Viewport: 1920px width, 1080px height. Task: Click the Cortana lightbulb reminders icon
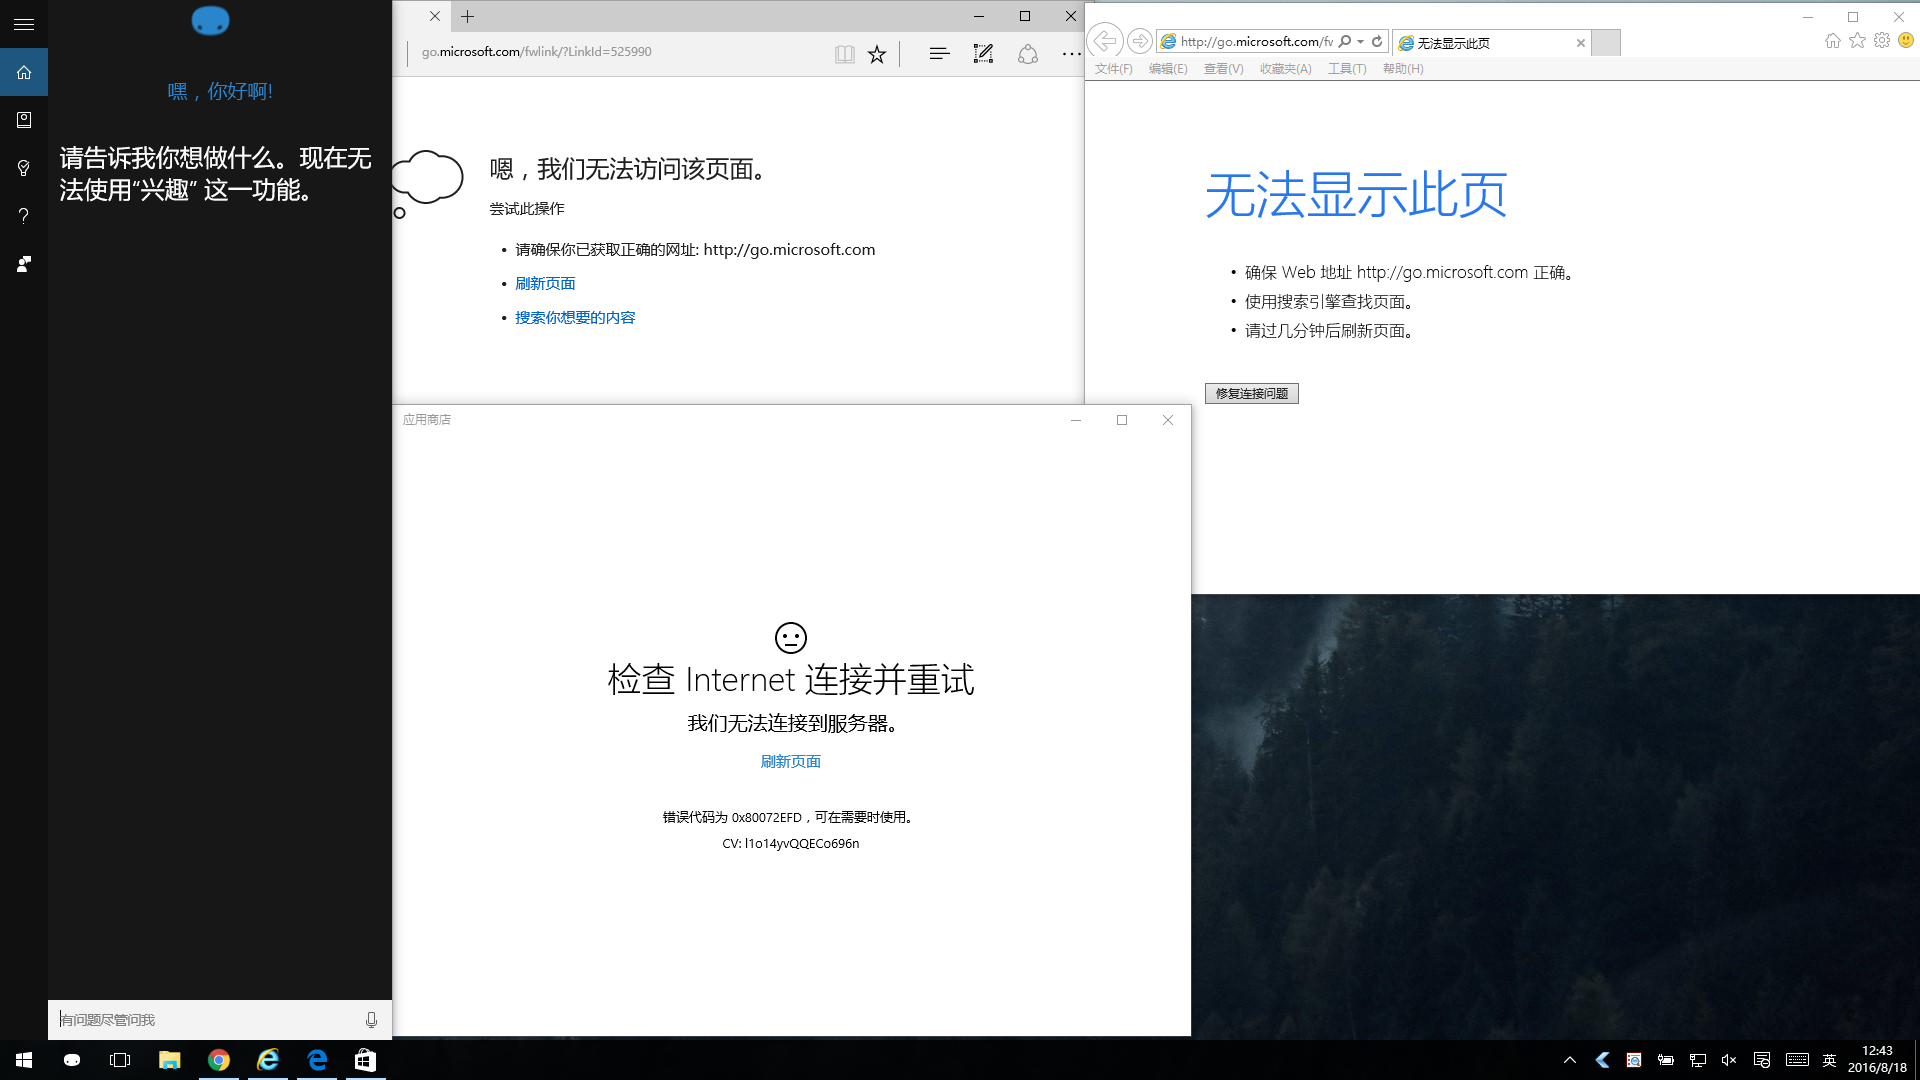point(24,168)
